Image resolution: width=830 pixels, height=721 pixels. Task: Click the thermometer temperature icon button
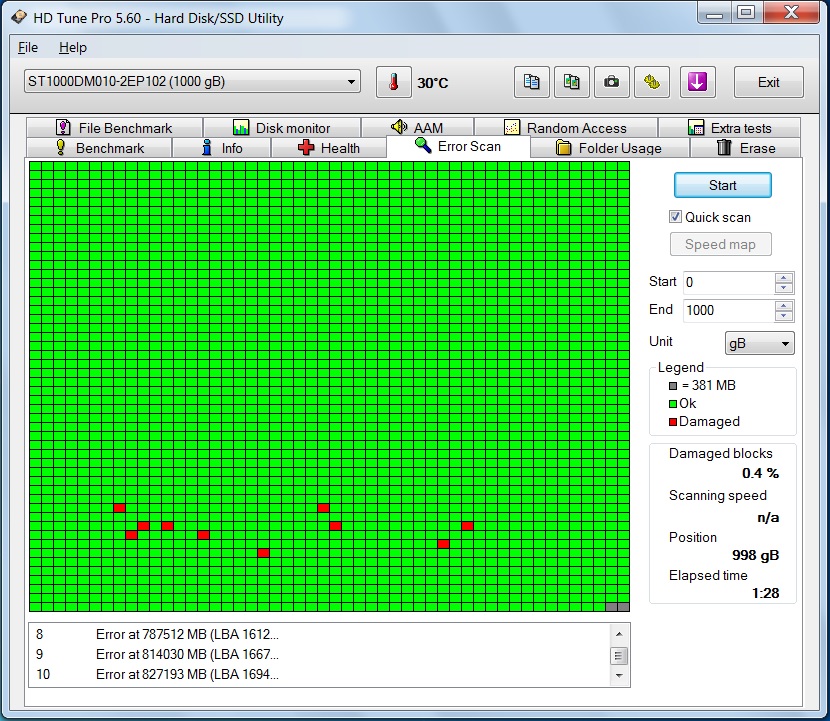tap(393, 82)
